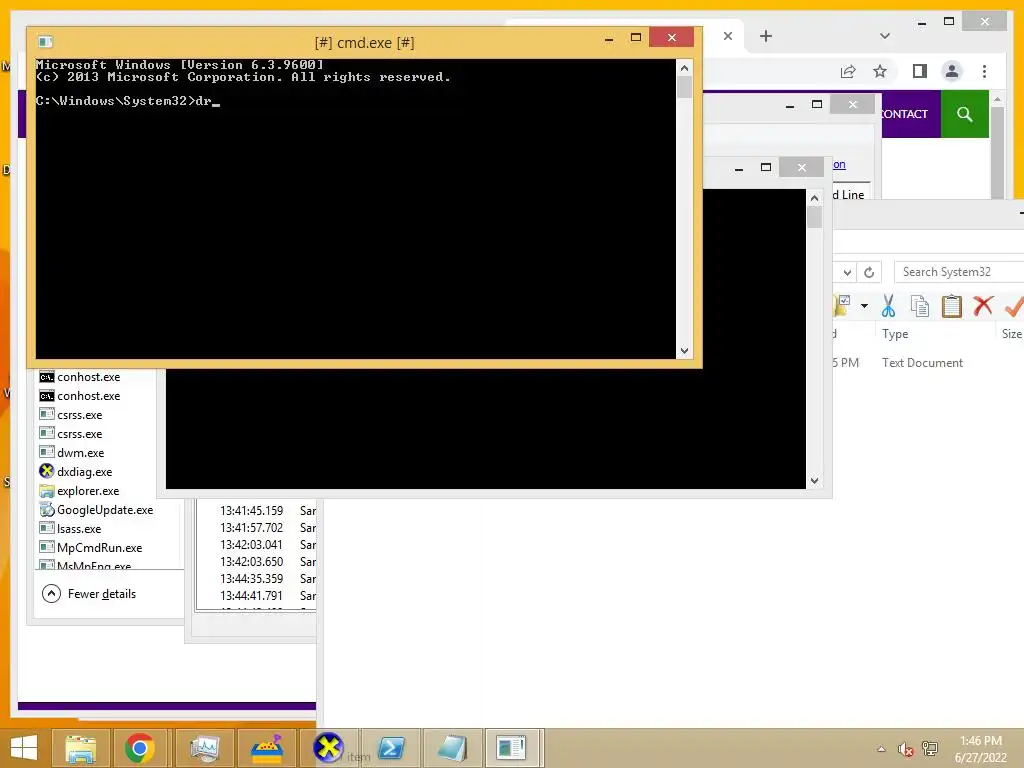
Task: Open the muted volume tray icon
Action: [x=905, y=749]
